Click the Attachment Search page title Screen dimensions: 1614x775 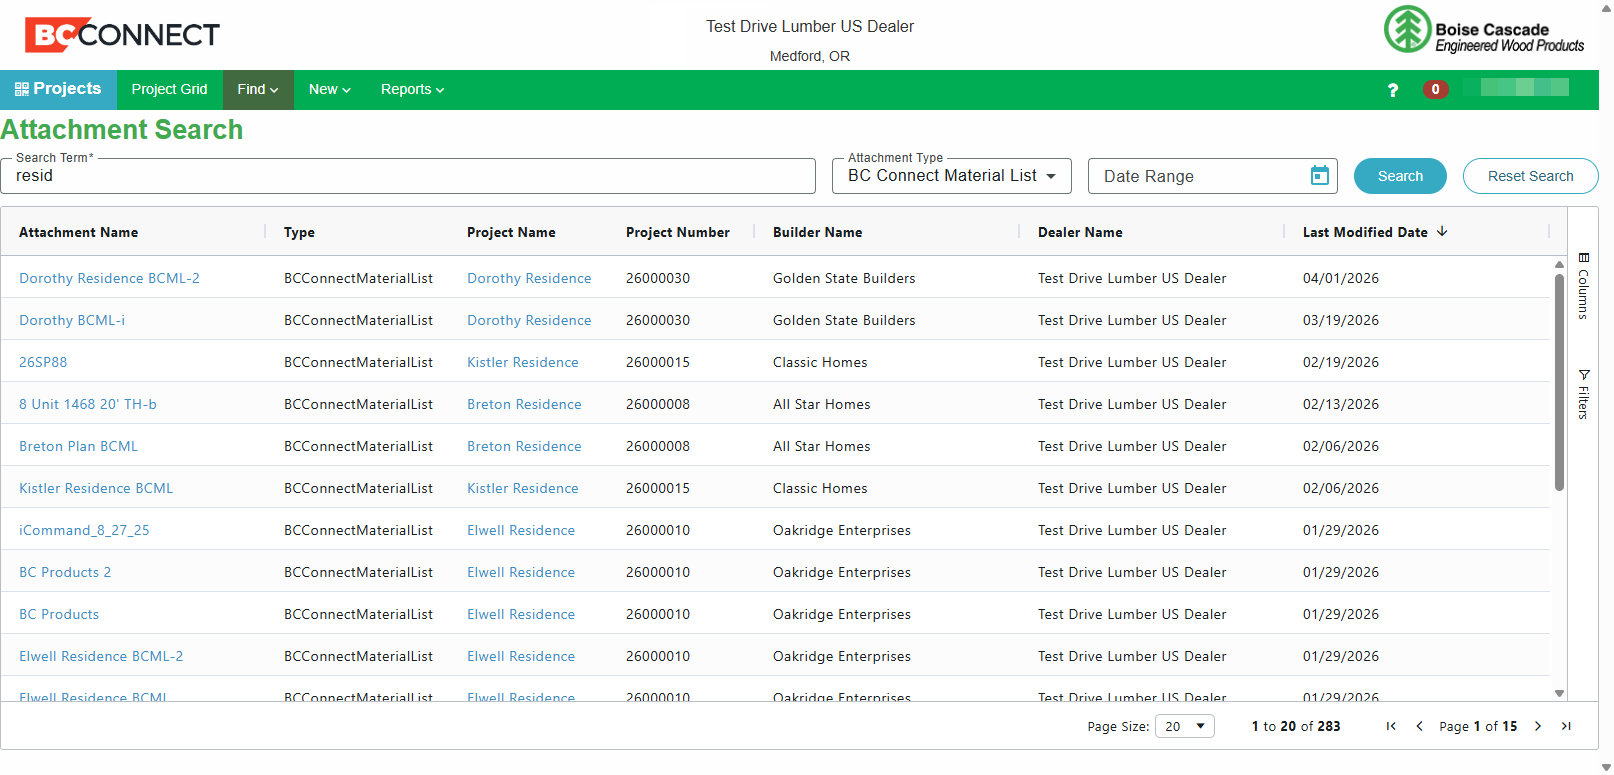(122, 130)
